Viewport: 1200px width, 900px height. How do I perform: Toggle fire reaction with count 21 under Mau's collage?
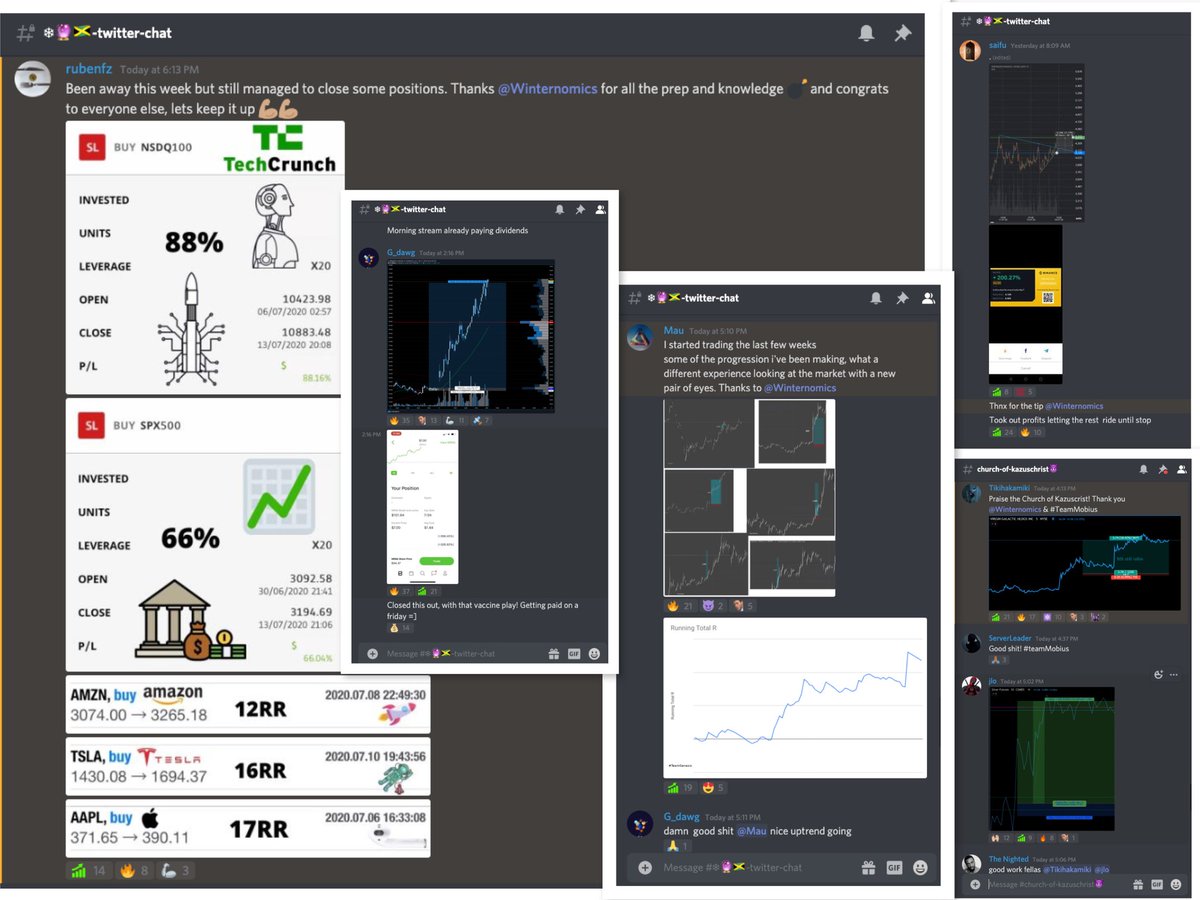coord(681,606)
